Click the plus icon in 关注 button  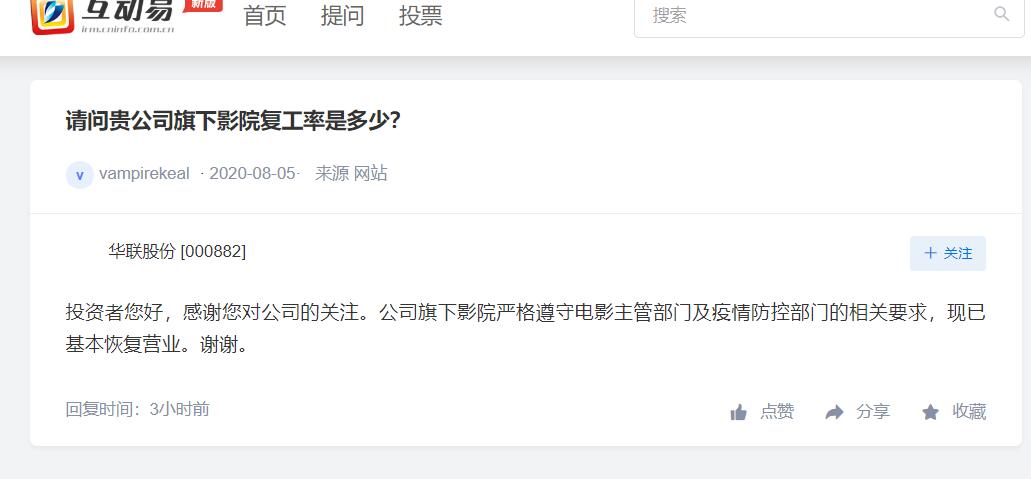tap(930, 253)
